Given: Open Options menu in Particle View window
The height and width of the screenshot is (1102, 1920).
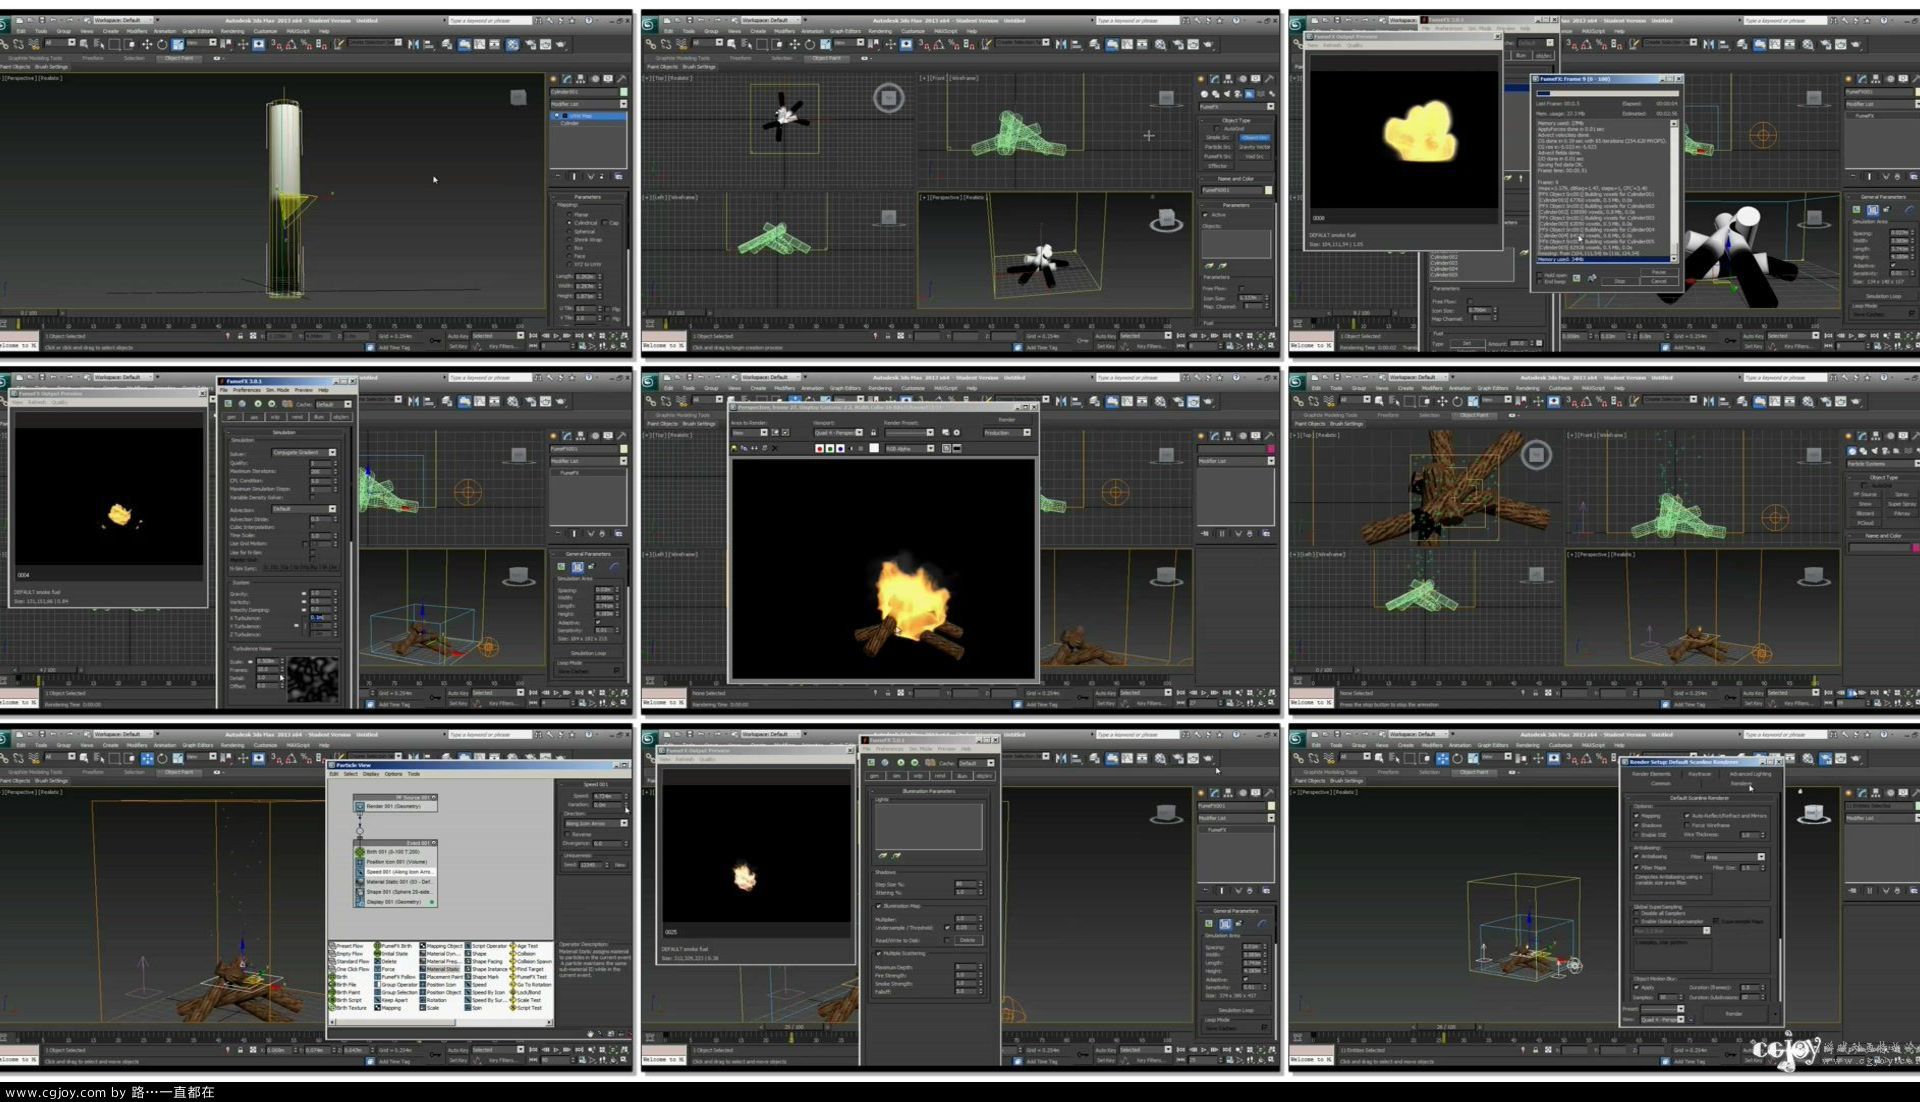Looking at the screenshot, I should point(393,773).
